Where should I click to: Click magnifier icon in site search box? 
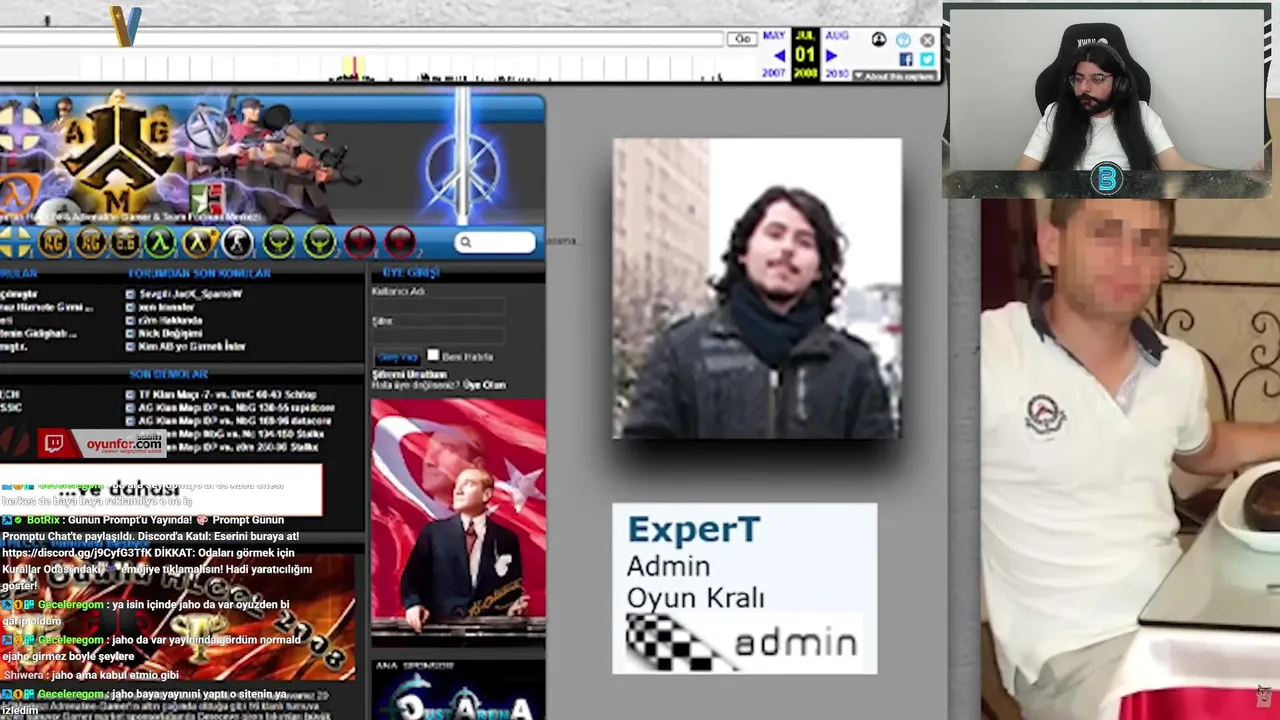[465, 242]
